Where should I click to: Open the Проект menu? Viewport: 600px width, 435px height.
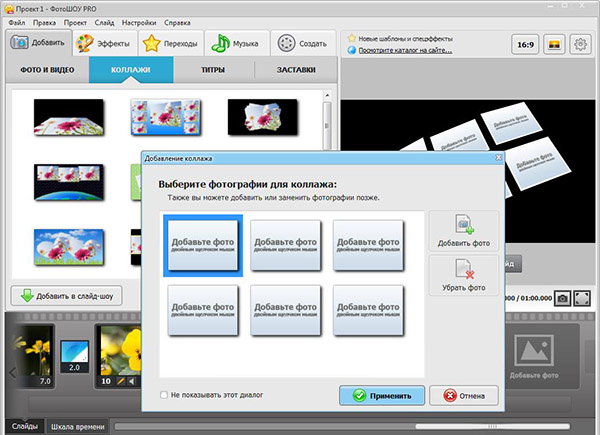click(x=75, y=23)
